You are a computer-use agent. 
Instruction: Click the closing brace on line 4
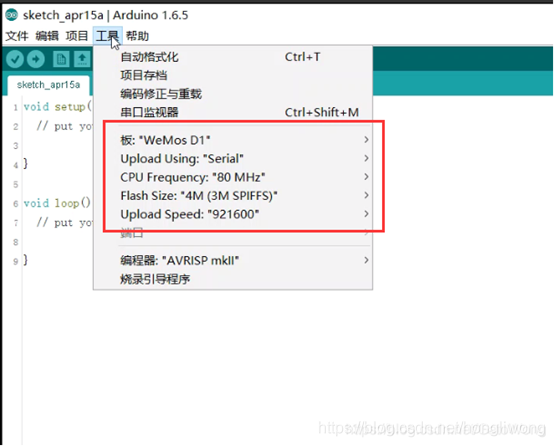[x=25, y=163]
